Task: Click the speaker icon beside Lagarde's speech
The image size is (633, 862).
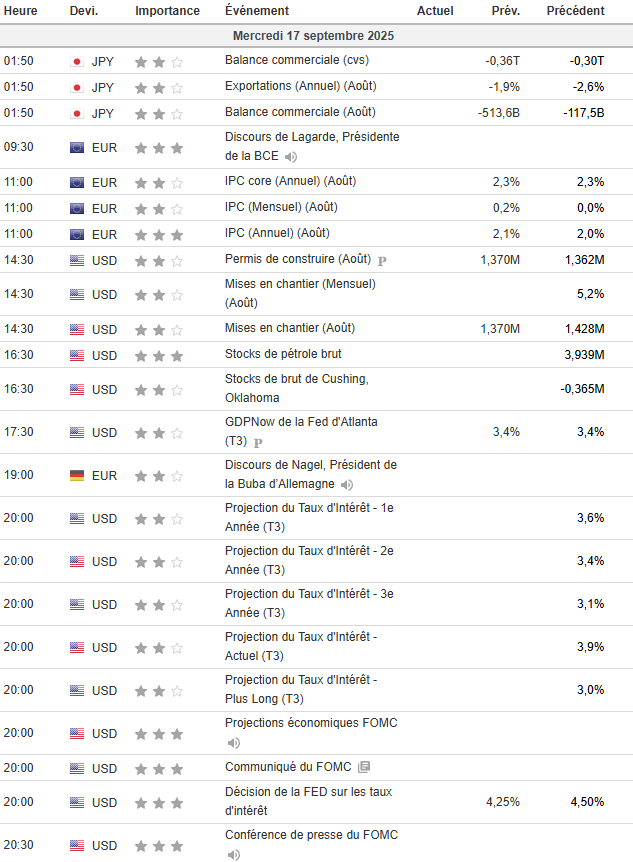Action: coord(290,157)
